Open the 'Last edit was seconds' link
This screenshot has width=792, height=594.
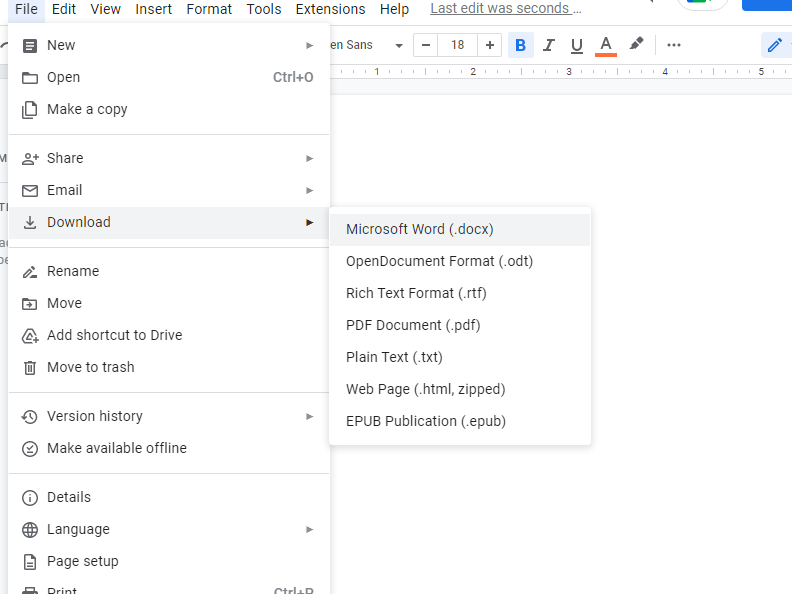(x=505, y=9)
